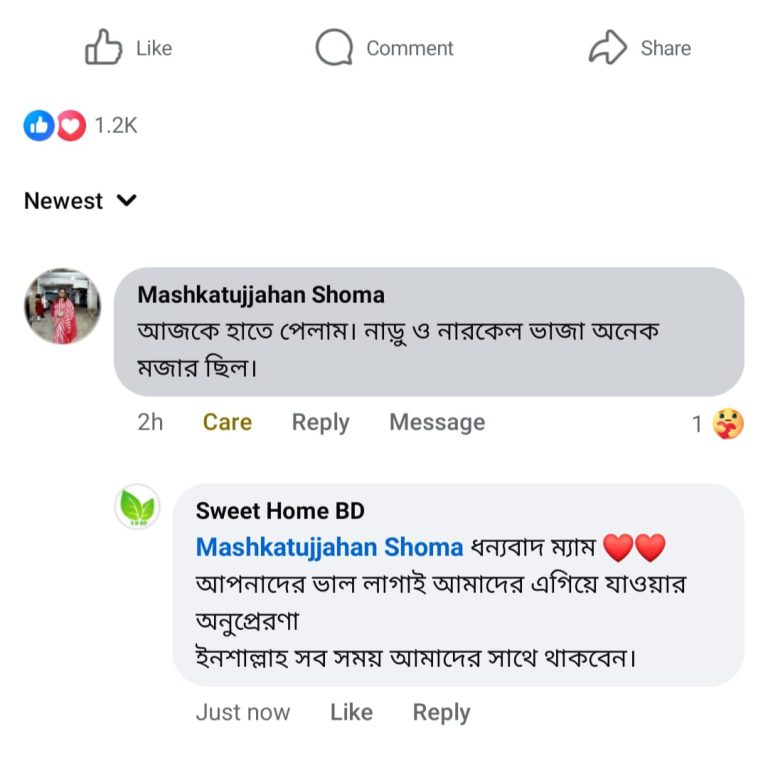This screenshot has width=768, height=768.
Task: Reply to the Sweet Home BD comment
Action: 441,712
